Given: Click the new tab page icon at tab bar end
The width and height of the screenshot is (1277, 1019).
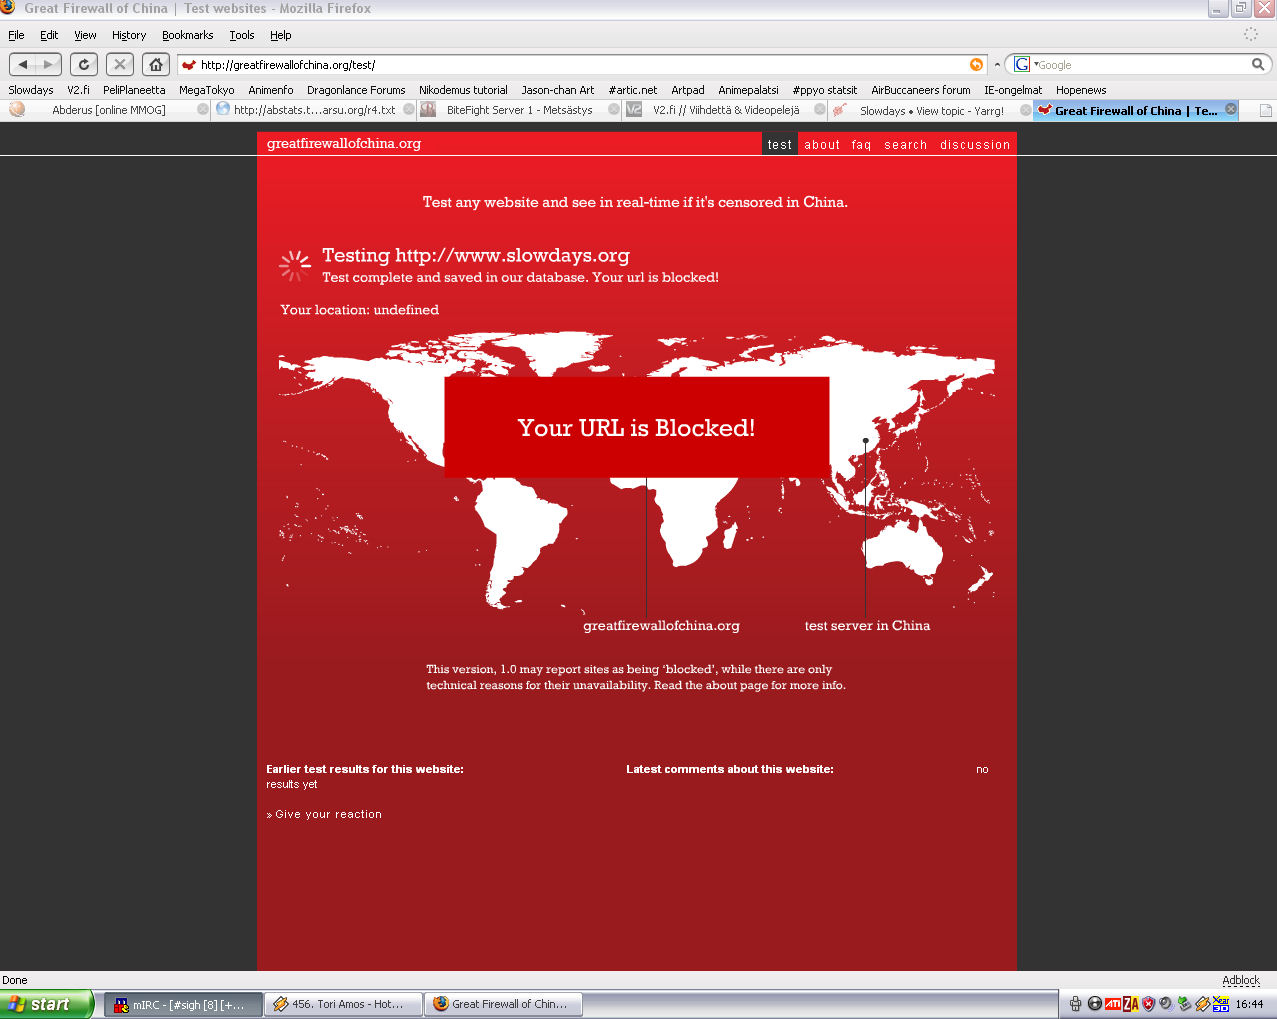Looking at the screenshot, I should 1265,111.
